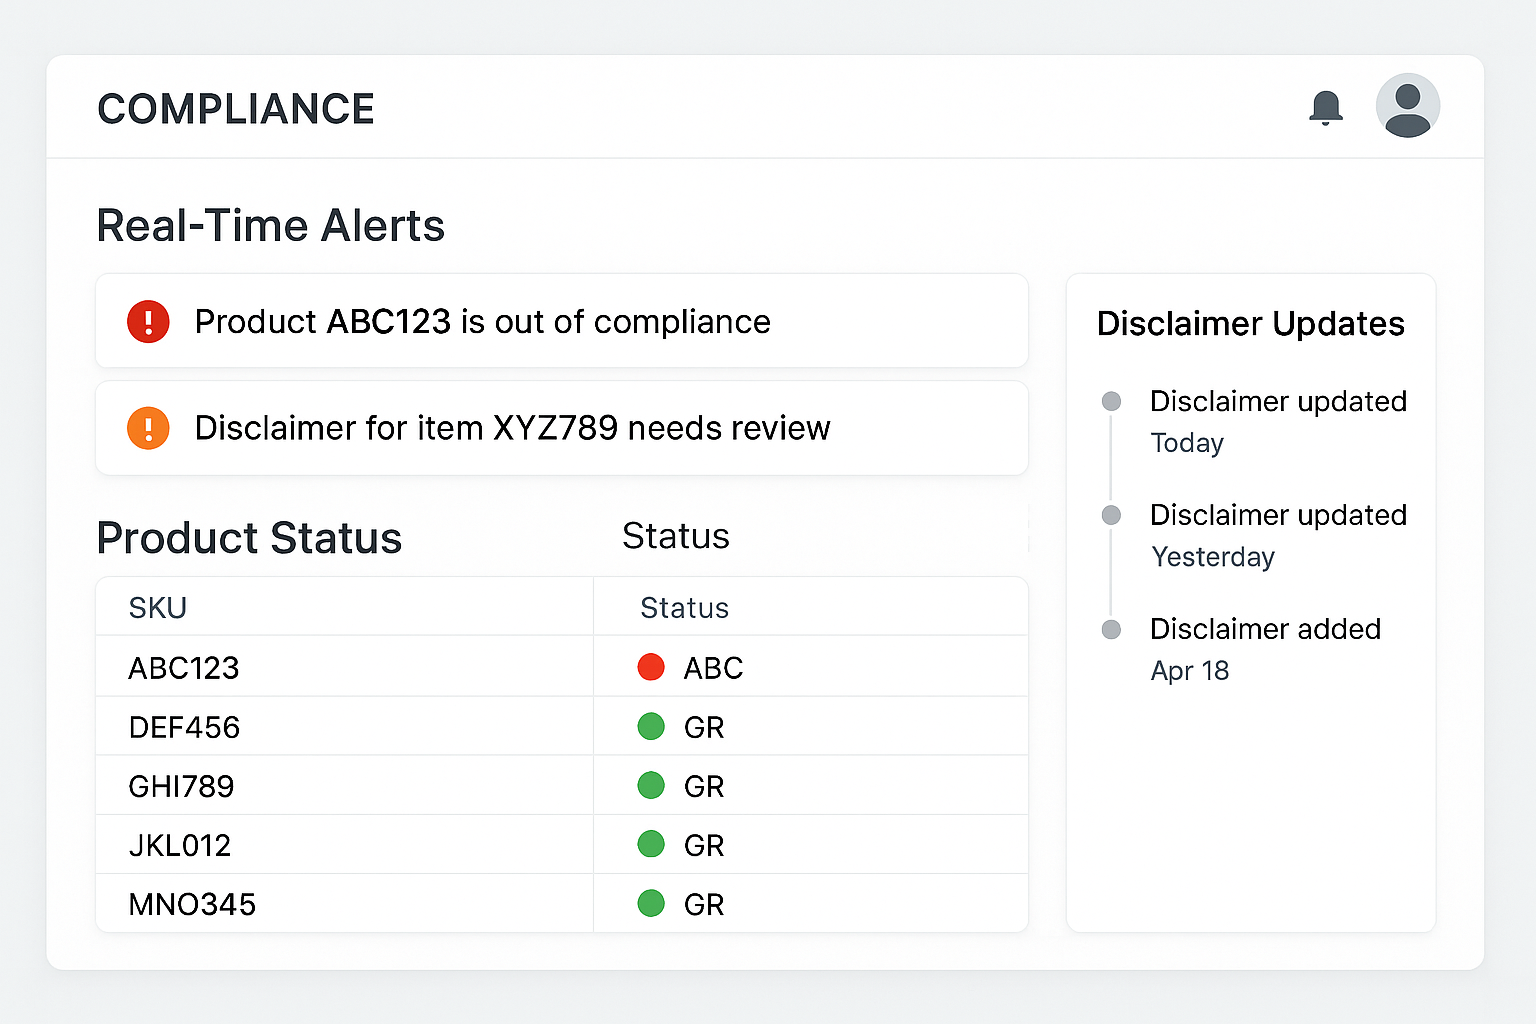The image size is (1536, 1024).
Task: Toggle the timeline dot for today's disclaimer update
Action: point(1111,401)
